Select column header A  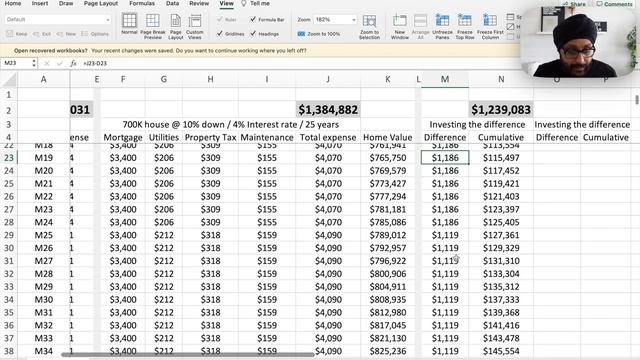43,79
